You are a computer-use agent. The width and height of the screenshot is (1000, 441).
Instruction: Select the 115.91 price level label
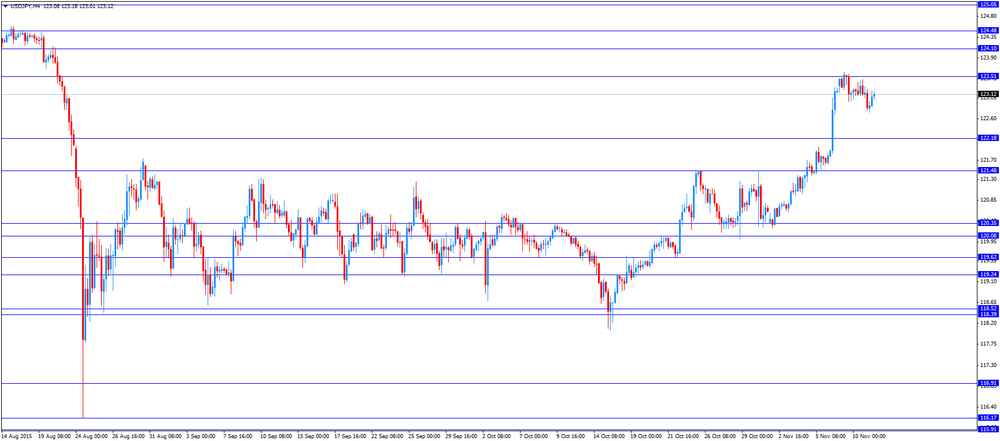(x=988, y=429)
